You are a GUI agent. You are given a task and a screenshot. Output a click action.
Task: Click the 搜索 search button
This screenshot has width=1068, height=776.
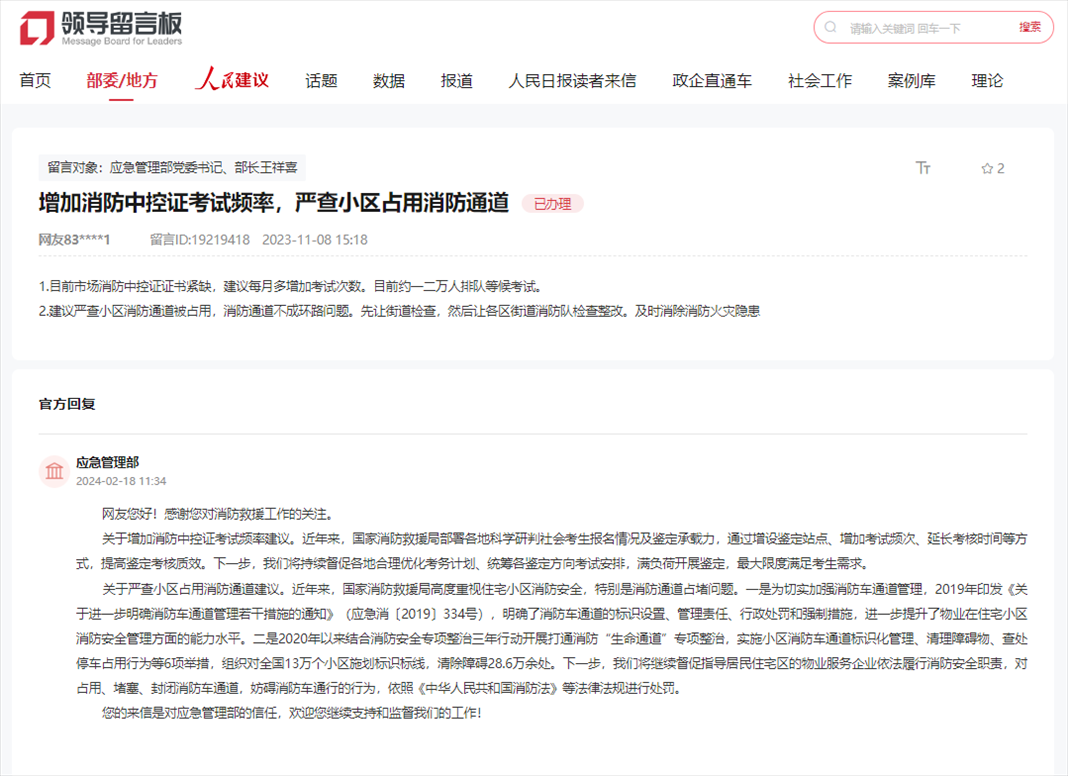1030,28
